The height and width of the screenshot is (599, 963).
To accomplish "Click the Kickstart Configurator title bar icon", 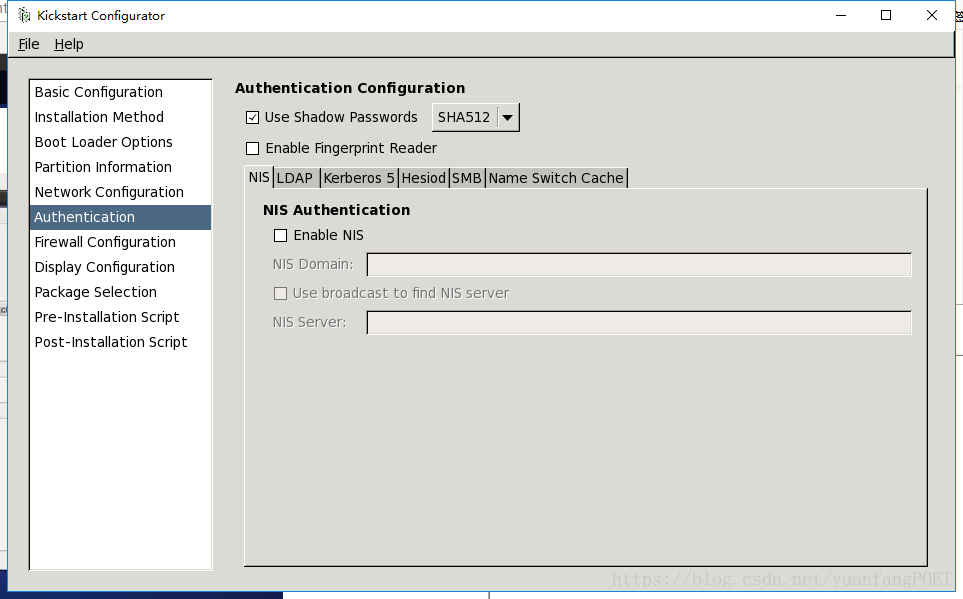I will 24,15.
